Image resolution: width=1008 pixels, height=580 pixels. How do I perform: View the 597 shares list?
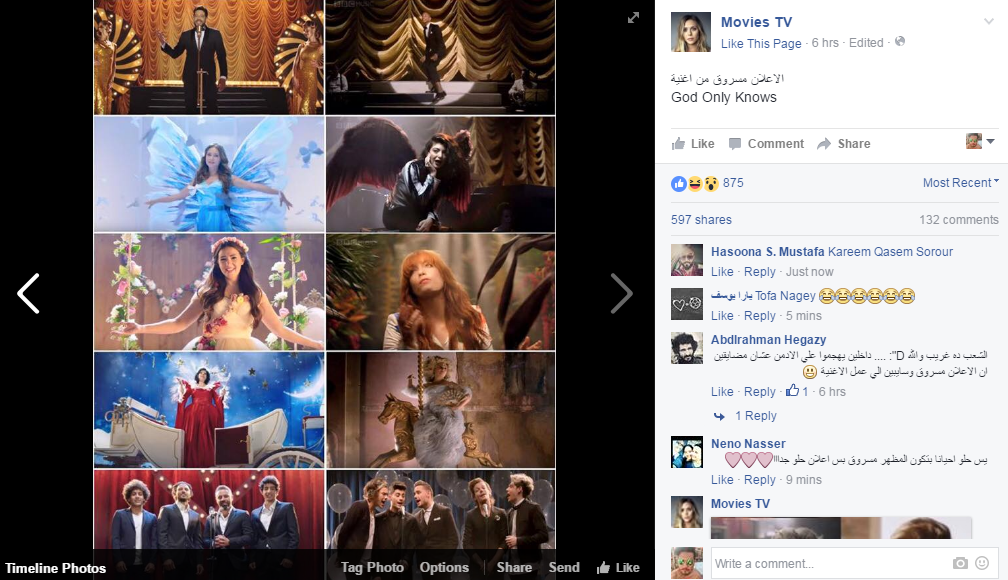tap(701, 220)
